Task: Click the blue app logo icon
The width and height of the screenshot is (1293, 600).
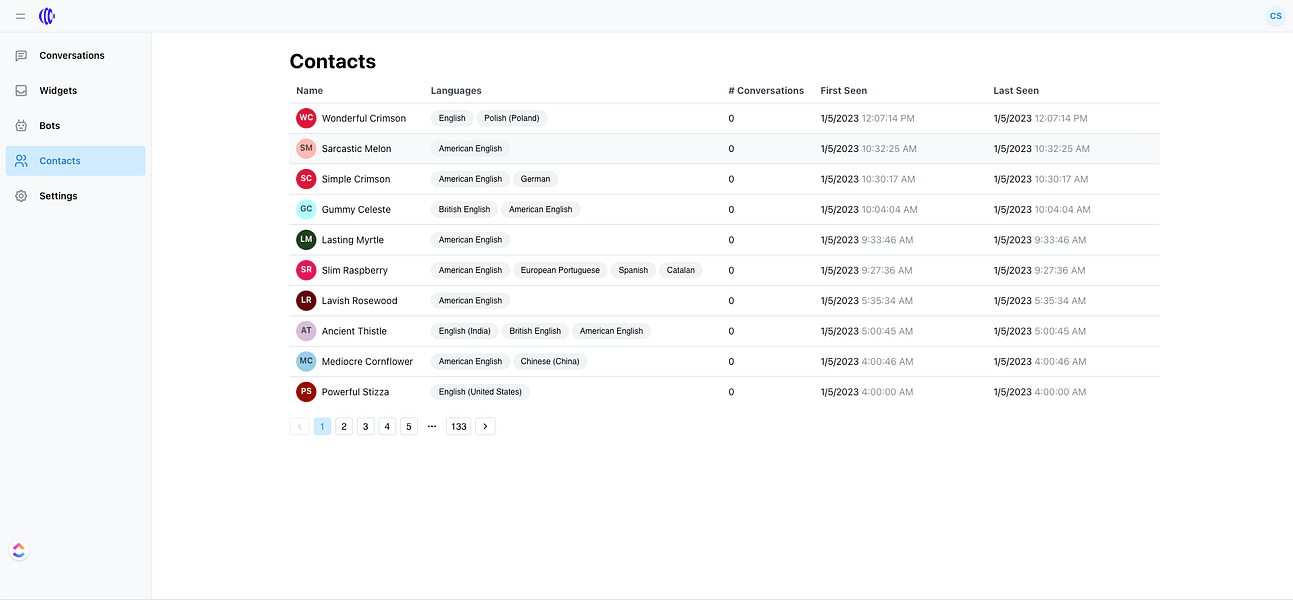Action: [x=47, y=16]
